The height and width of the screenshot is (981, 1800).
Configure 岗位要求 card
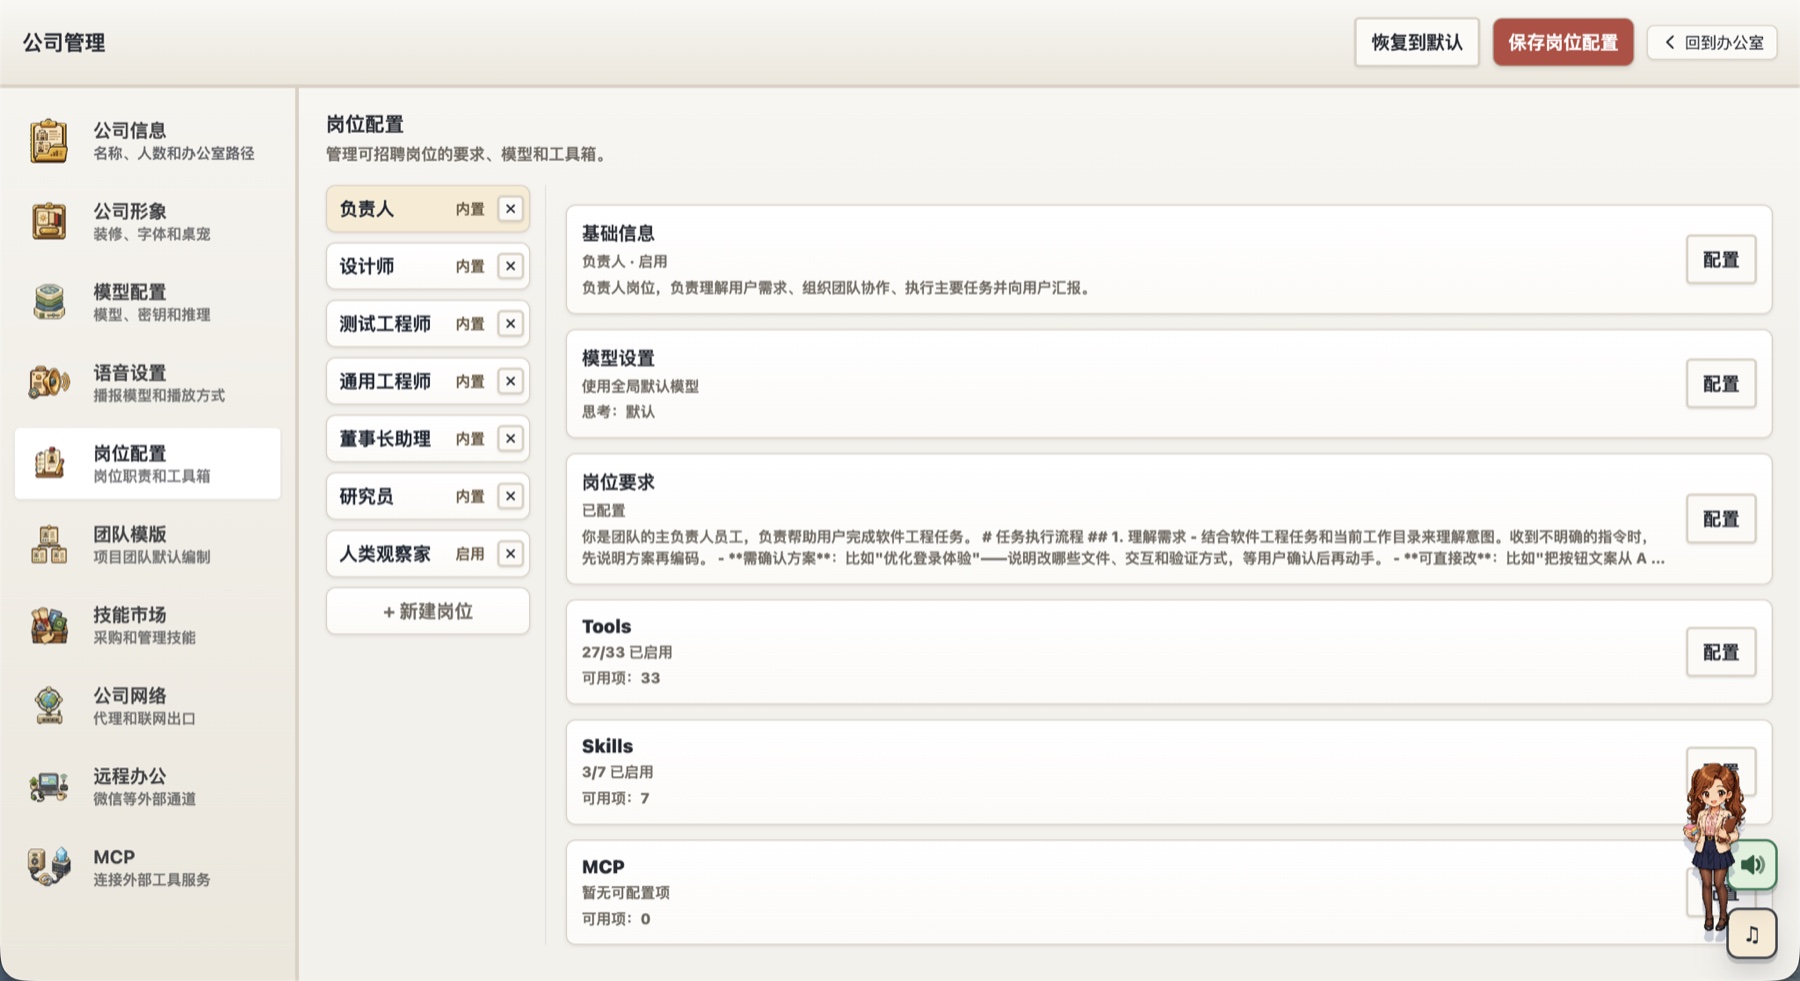1721,519
